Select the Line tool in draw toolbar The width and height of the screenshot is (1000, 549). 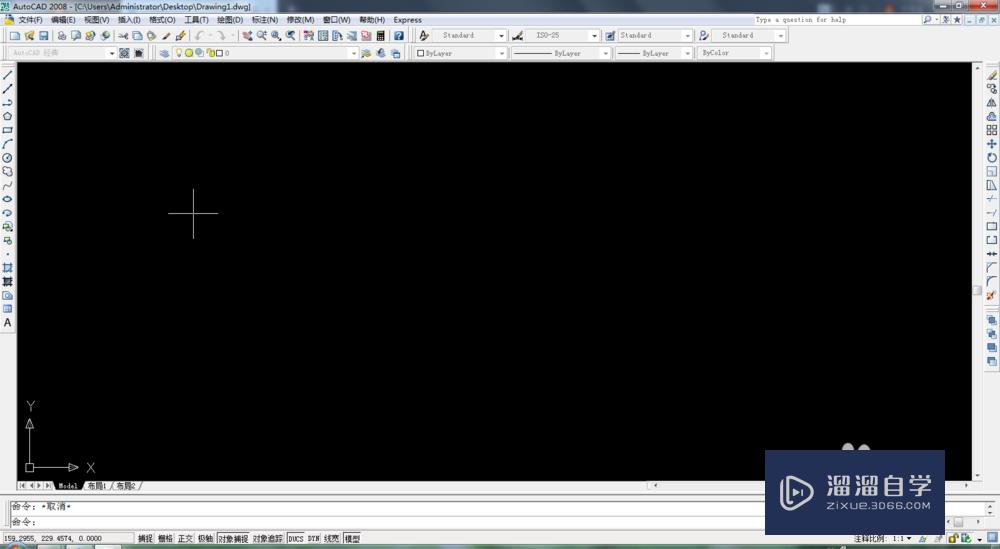[8, 75]
